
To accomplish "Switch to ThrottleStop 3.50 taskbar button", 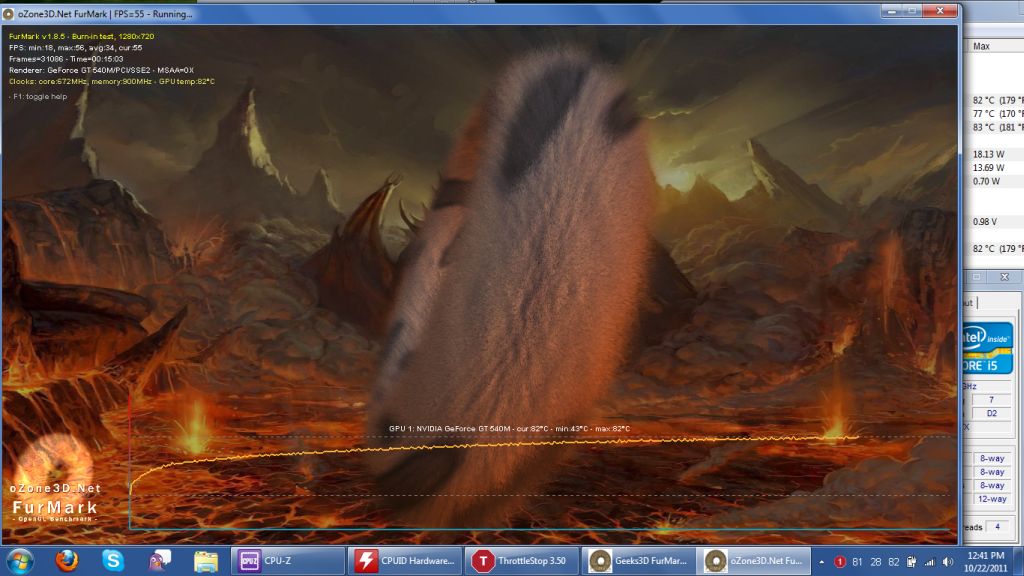I will 522,561.
